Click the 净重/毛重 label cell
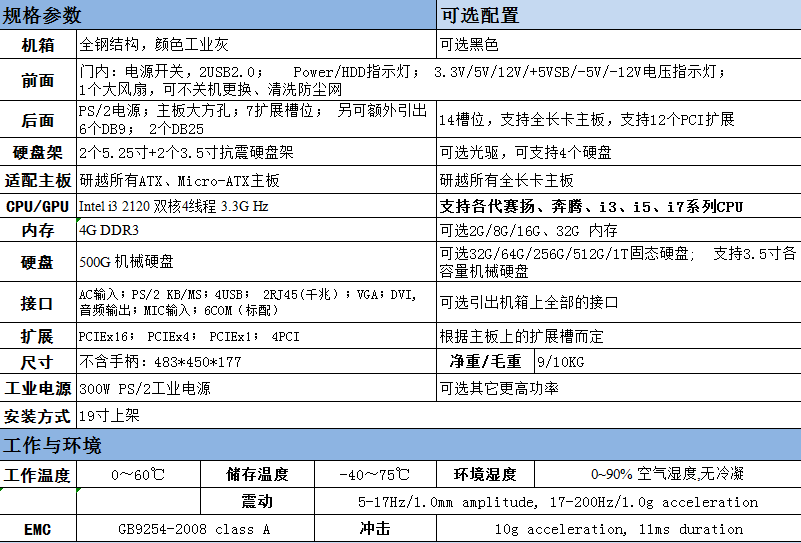 click(x=485, y=362)
